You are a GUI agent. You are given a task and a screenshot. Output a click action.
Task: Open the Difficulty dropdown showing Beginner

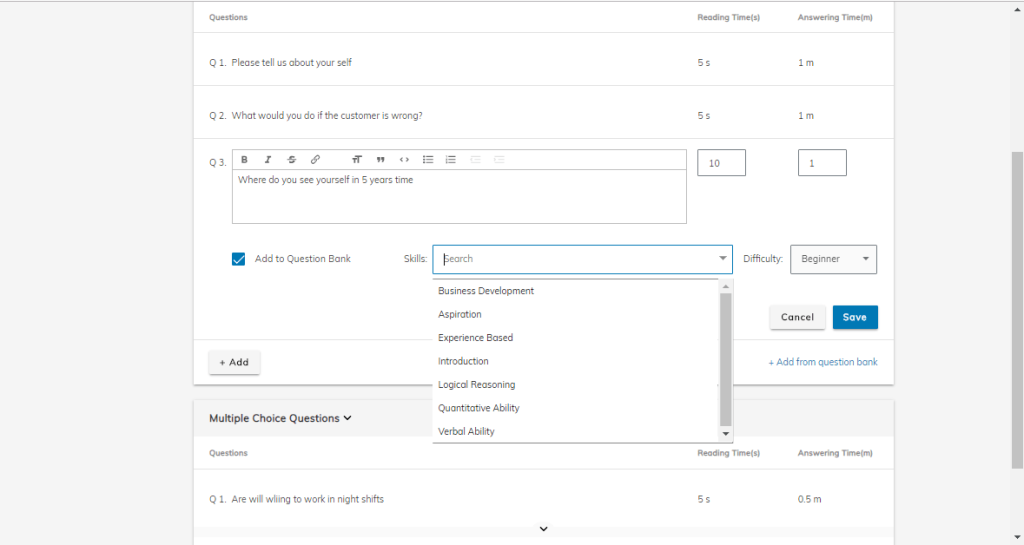click(x=833, y=259)
